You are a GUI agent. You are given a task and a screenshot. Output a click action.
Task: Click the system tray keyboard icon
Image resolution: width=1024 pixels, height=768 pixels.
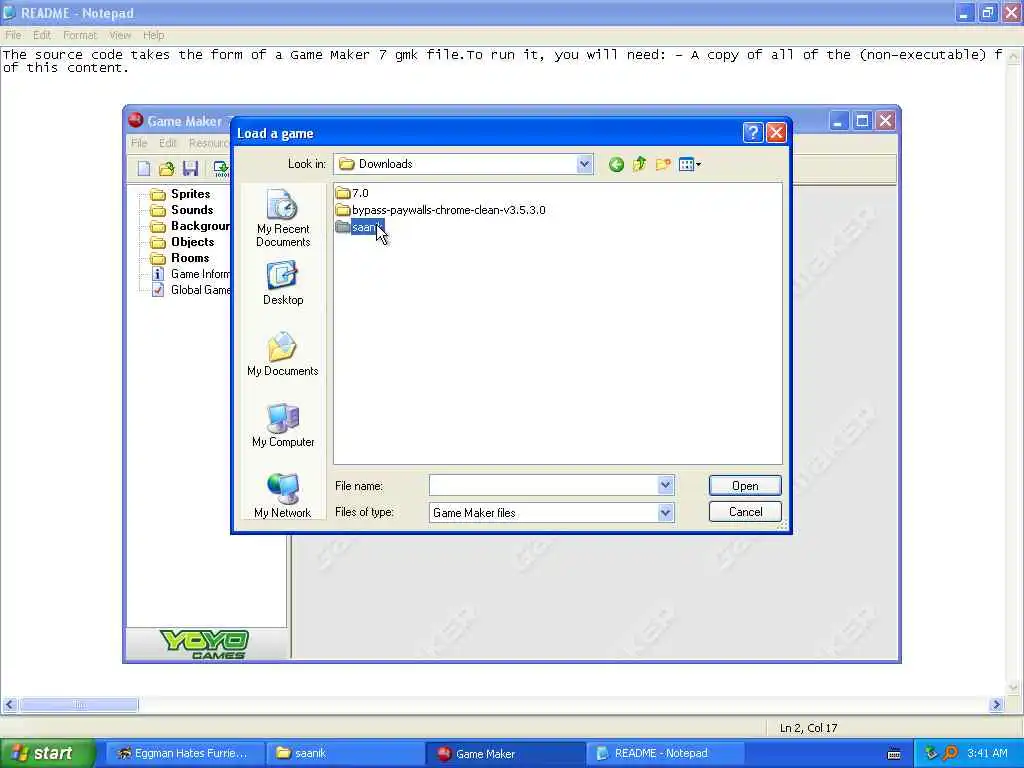tap(894, 754)
